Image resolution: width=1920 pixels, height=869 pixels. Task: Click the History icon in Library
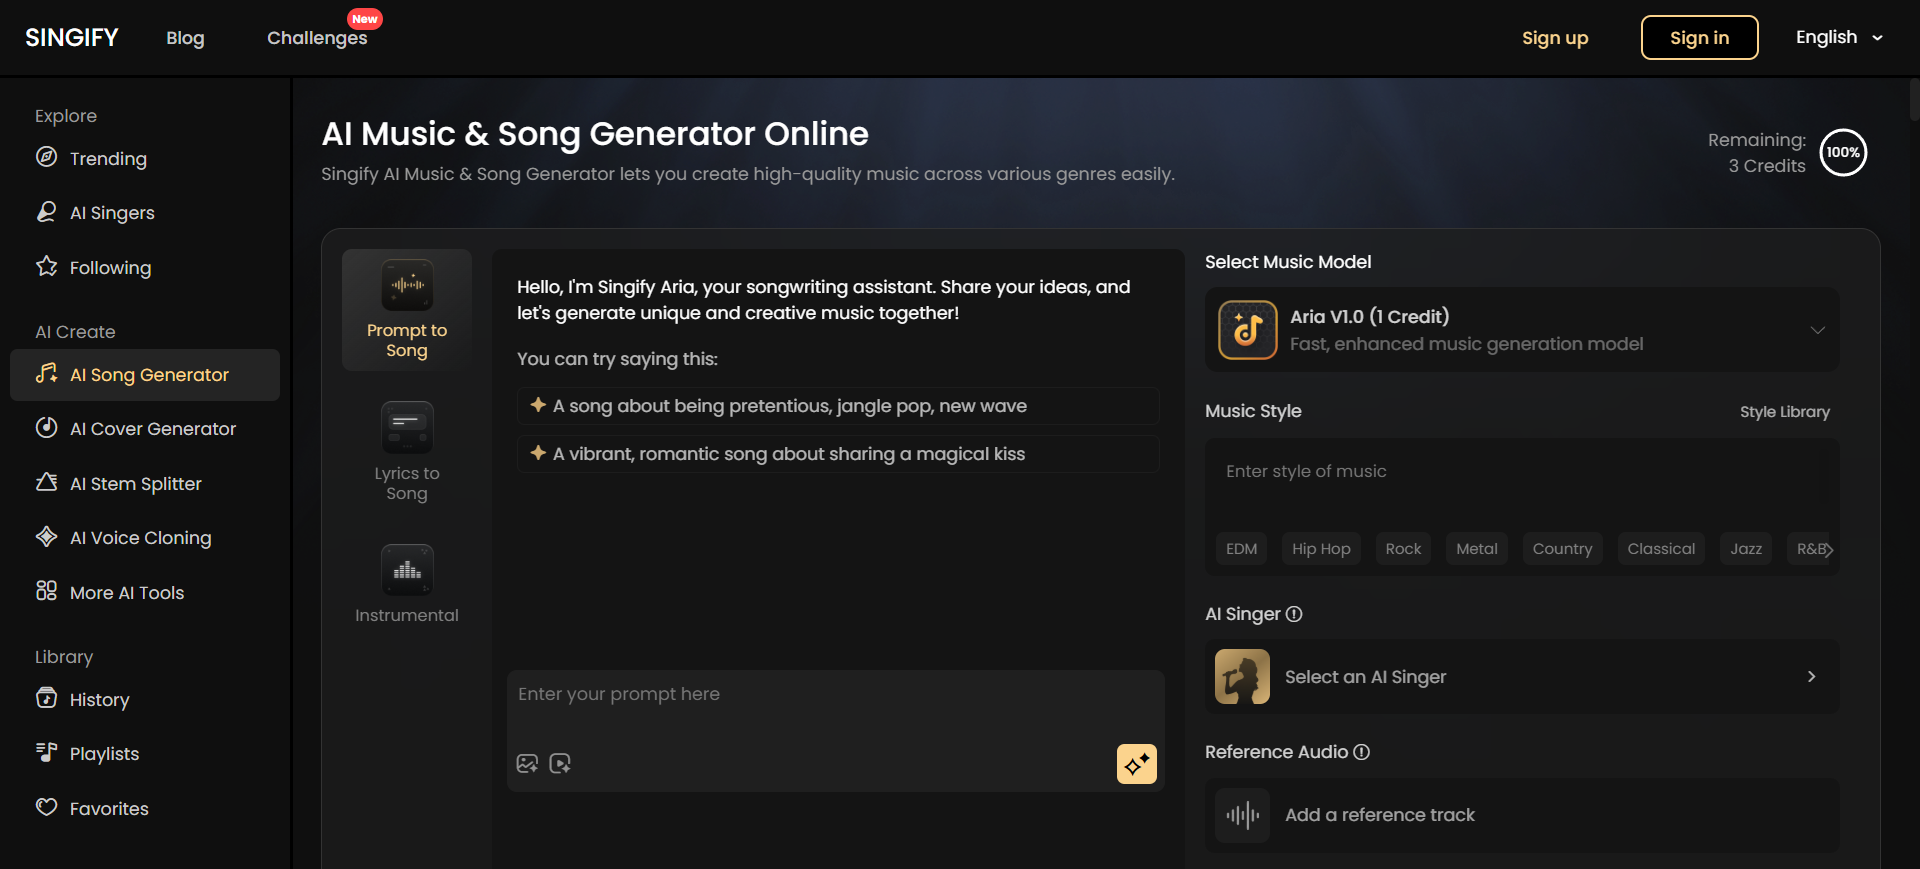click(47, 698)
